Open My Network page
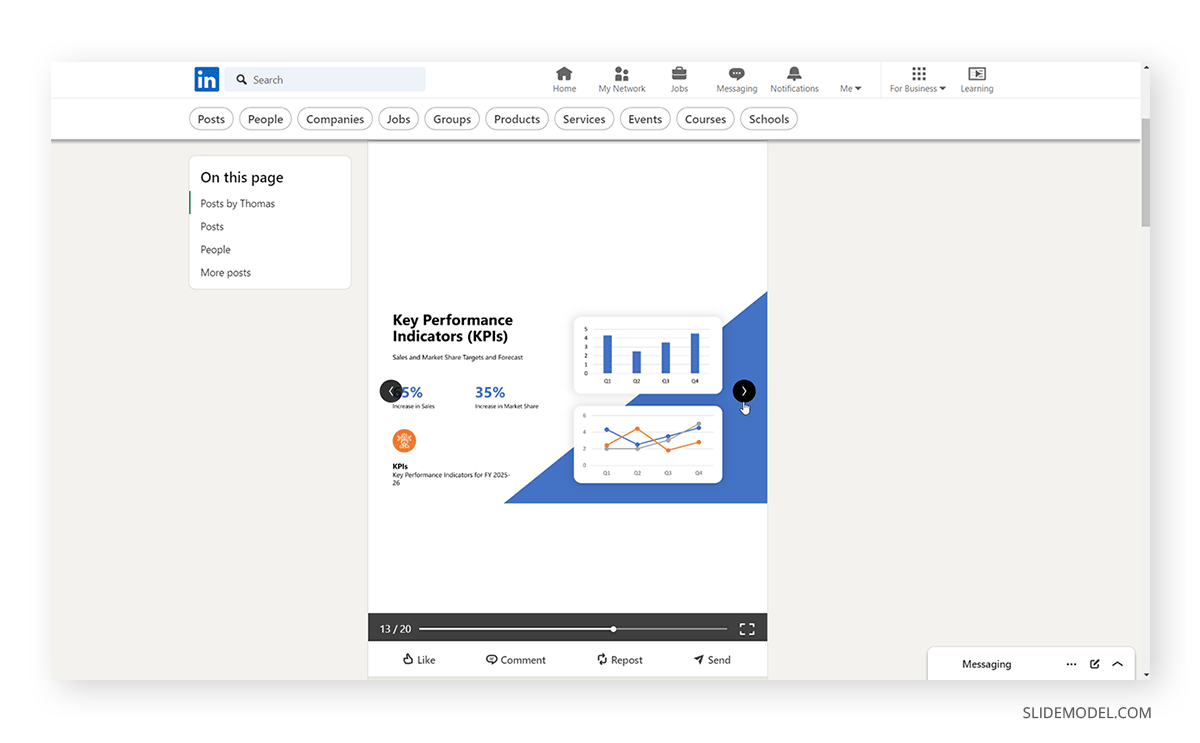Screen dimensions: 1200x743 pyautogui.click(x=622, y=80)
